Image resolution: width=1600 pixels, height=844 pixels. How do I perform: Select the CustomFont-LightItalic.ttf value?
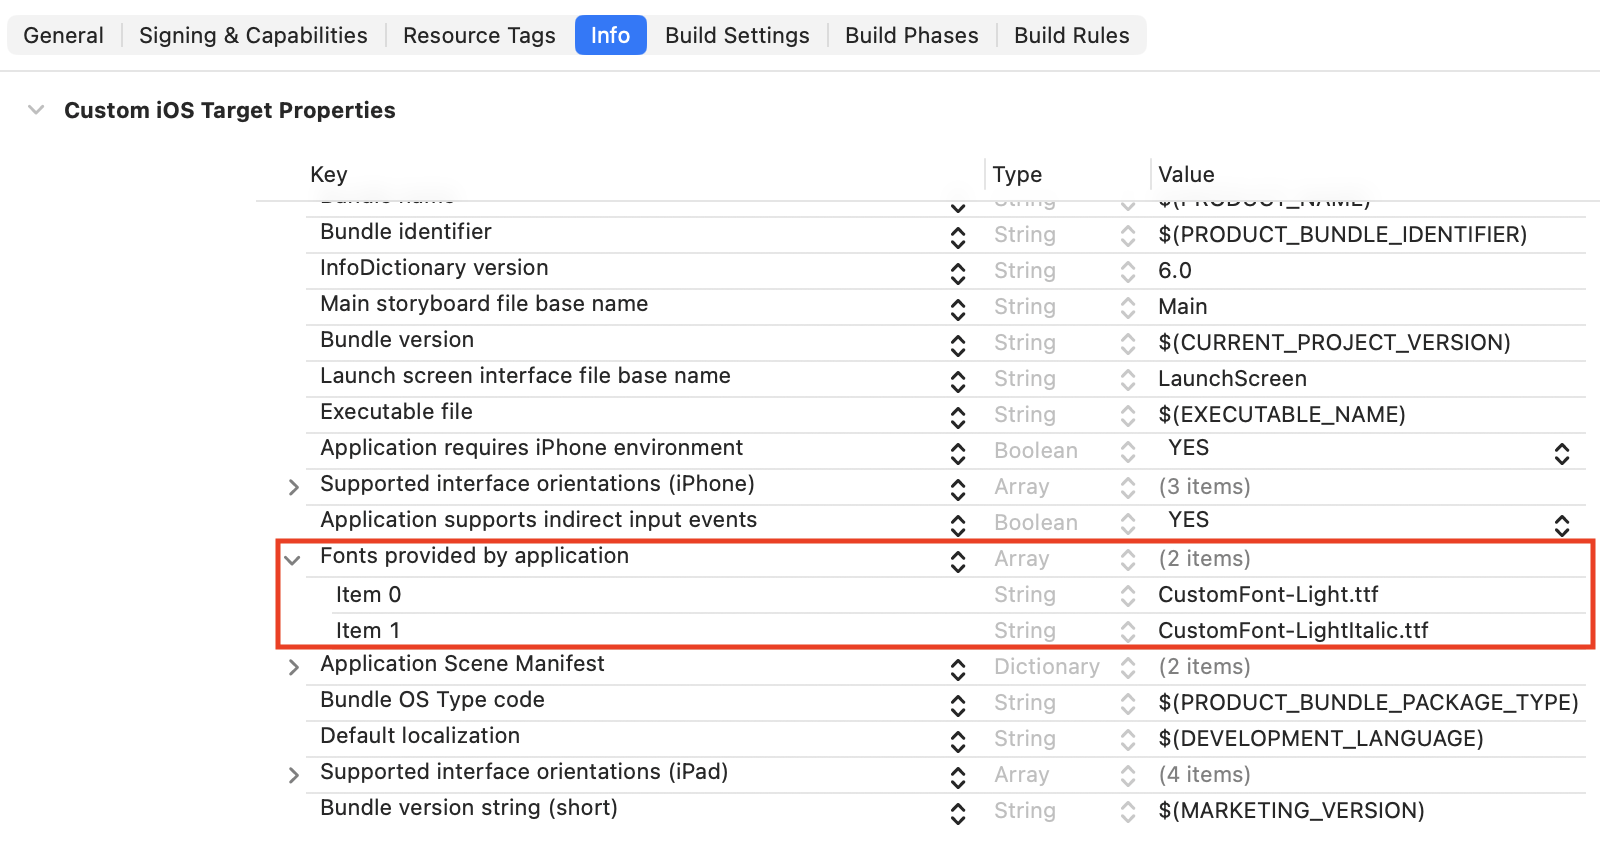[1293, 631]
